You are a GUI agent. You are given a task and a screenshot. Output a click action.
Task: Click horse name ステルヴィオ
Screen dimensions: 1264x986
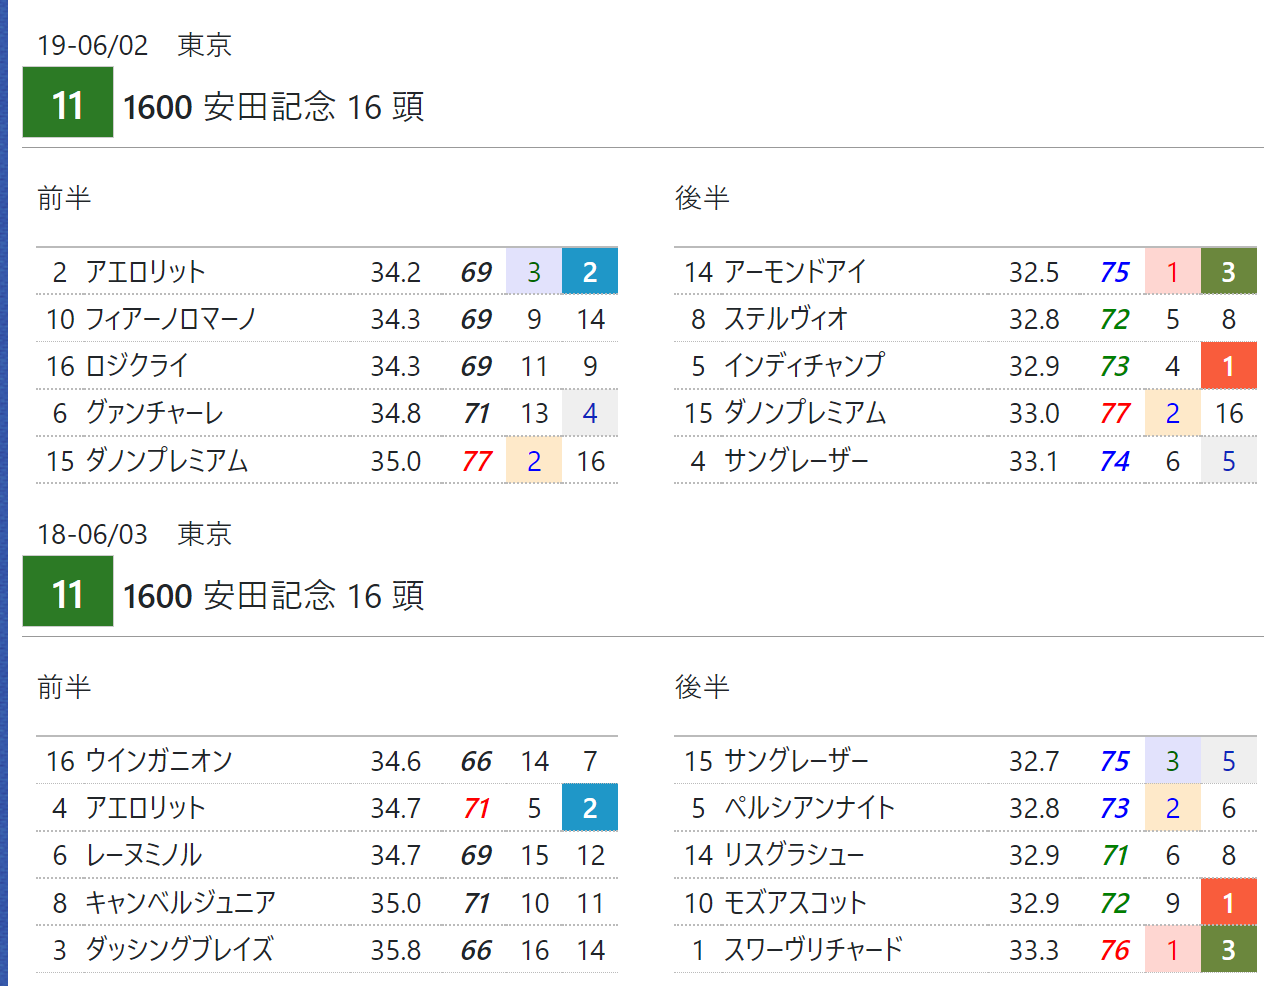[785, 319]
